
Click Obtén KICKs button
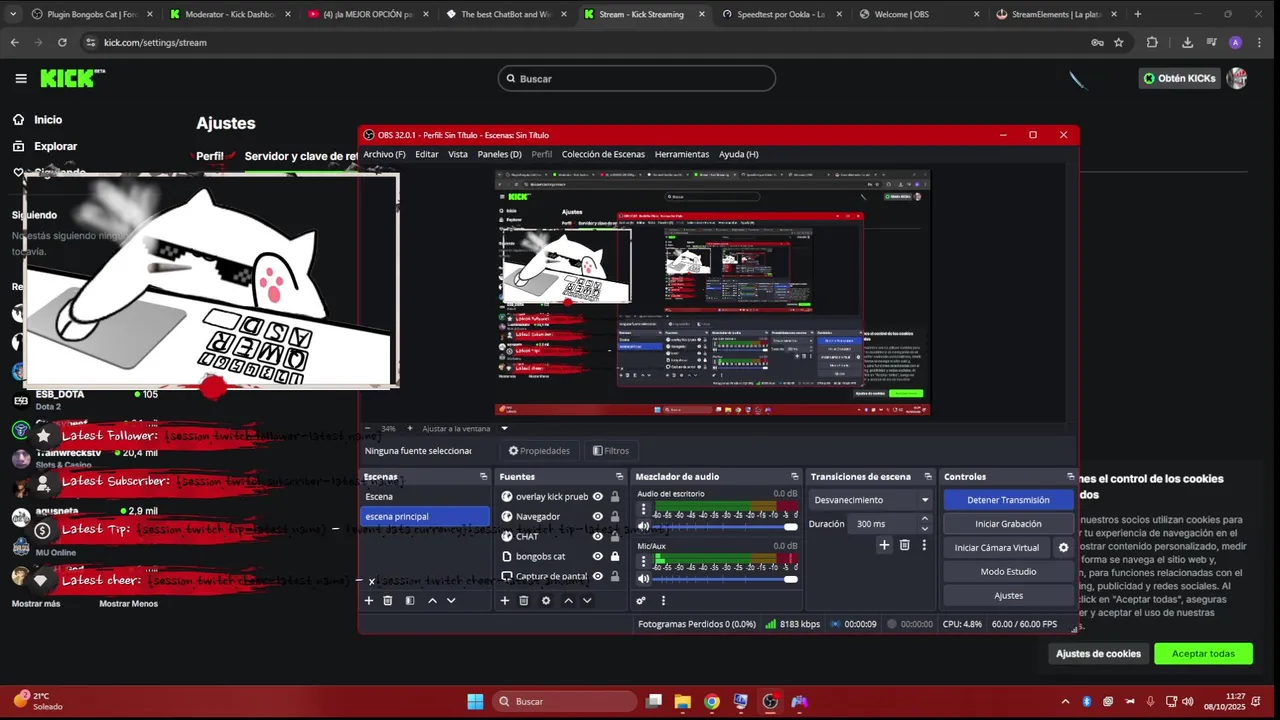1180,79
